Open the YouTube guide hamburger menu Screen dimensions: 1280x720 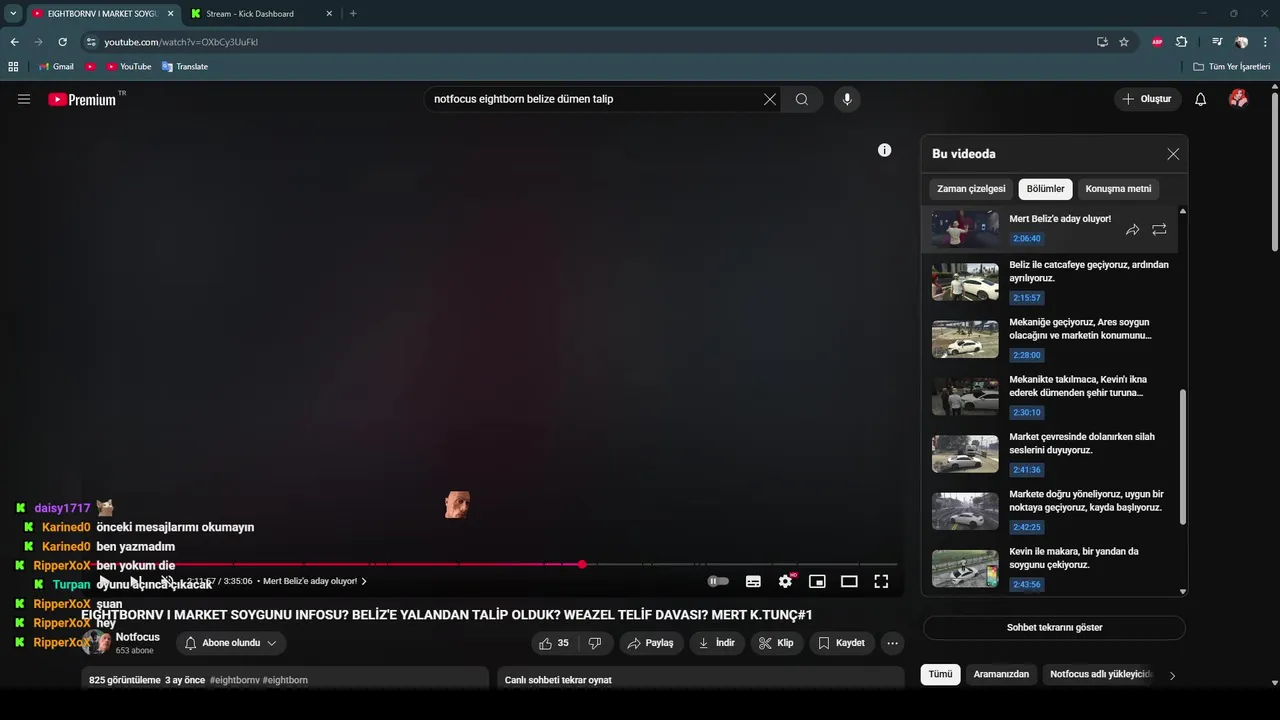click(x=24, y=99)
